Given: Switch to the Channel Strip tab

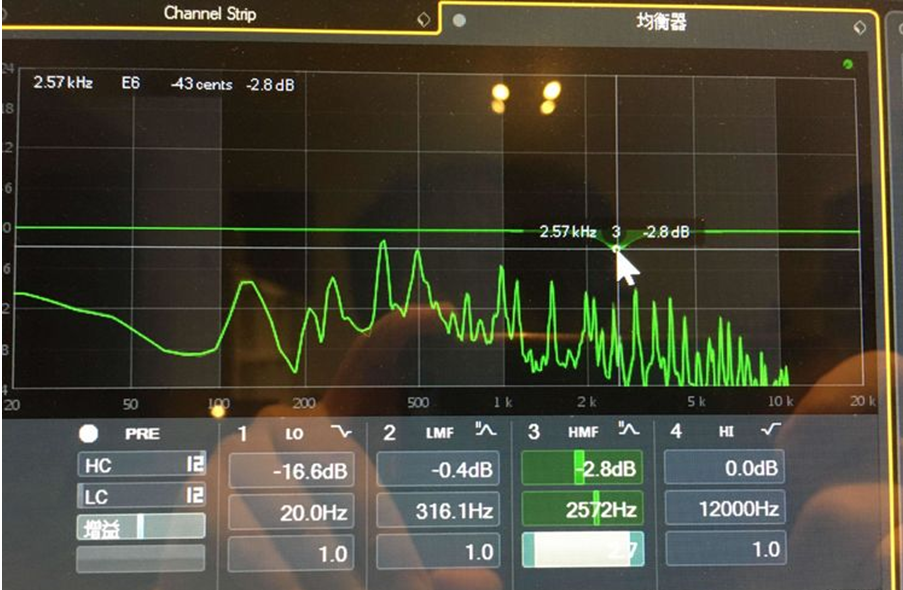Looking at the screenshot, I should pyautogui.click(x=226, y=14).
